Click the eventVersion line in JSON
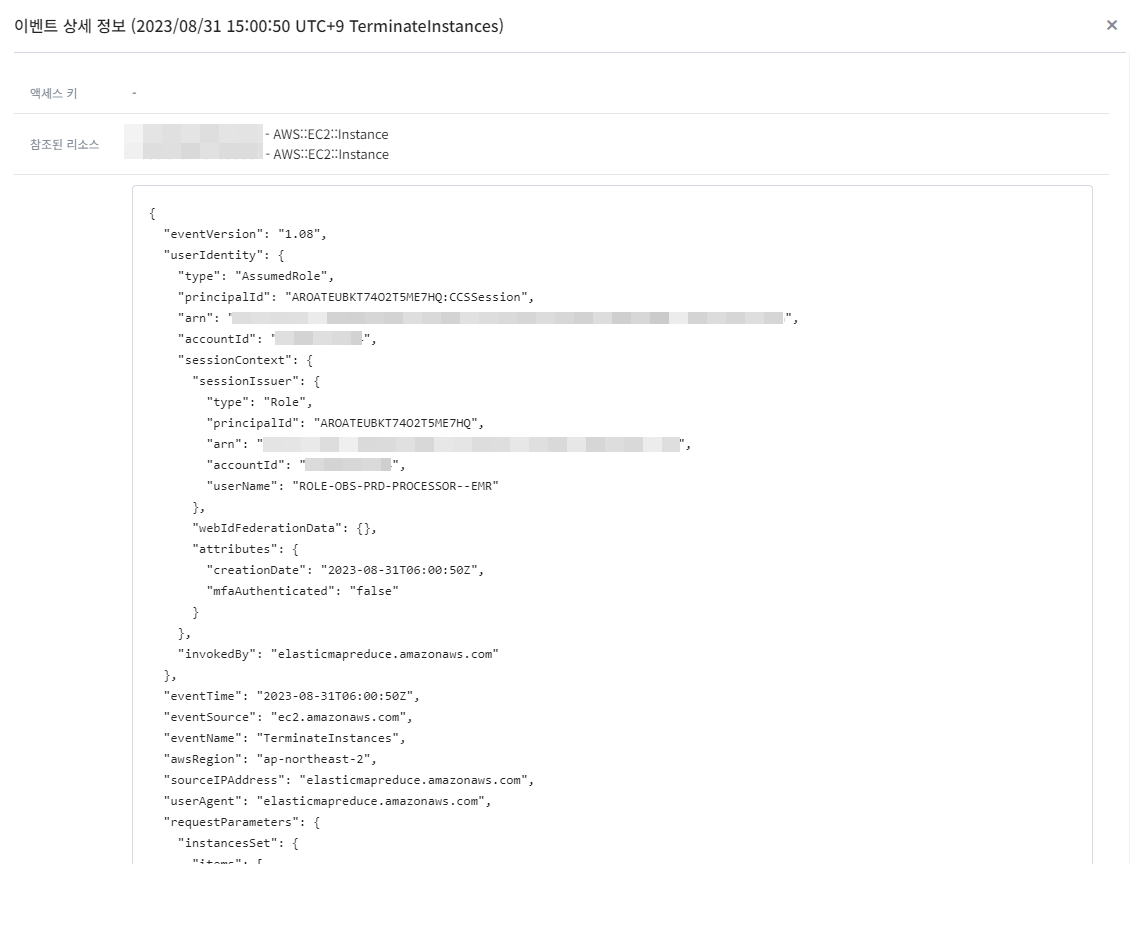This screenshot has width=1130, height=925. [x=245, y=234]
